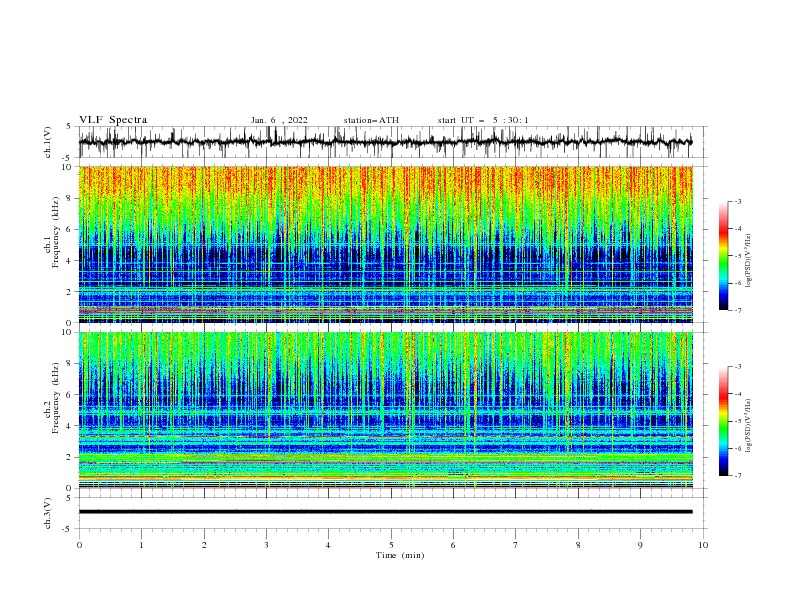Click the "6" kHz tick of ch.1 spectrogram
This screenshot has height=612, width=792.
click(70, 229)
